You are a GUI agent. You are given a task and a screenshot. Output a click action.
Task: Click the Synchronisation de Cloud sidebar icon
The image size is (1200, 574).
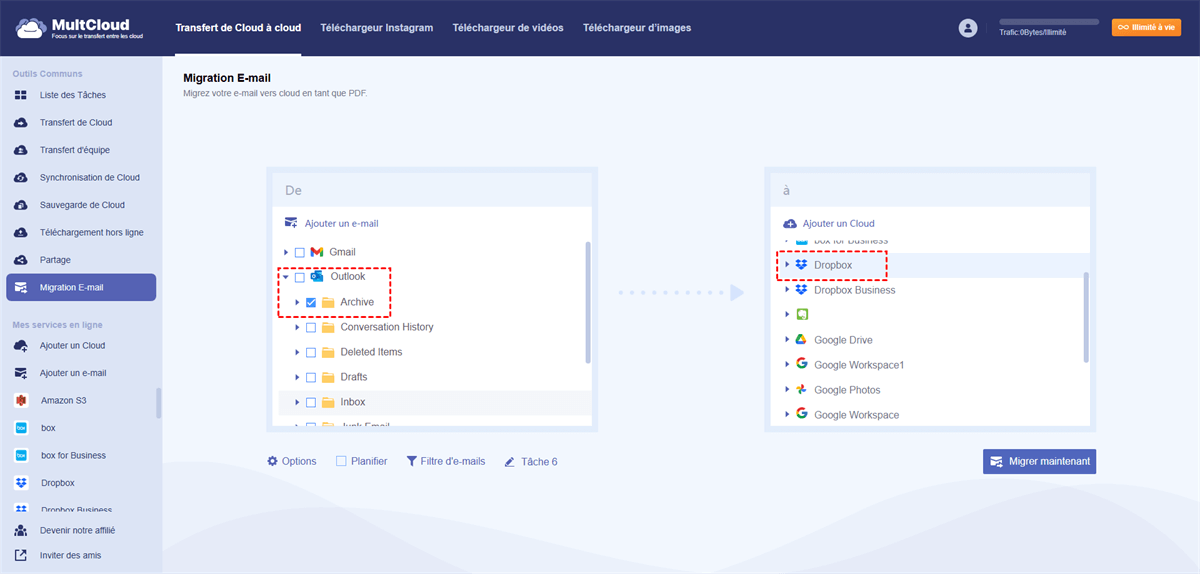(x=21, y=177)
